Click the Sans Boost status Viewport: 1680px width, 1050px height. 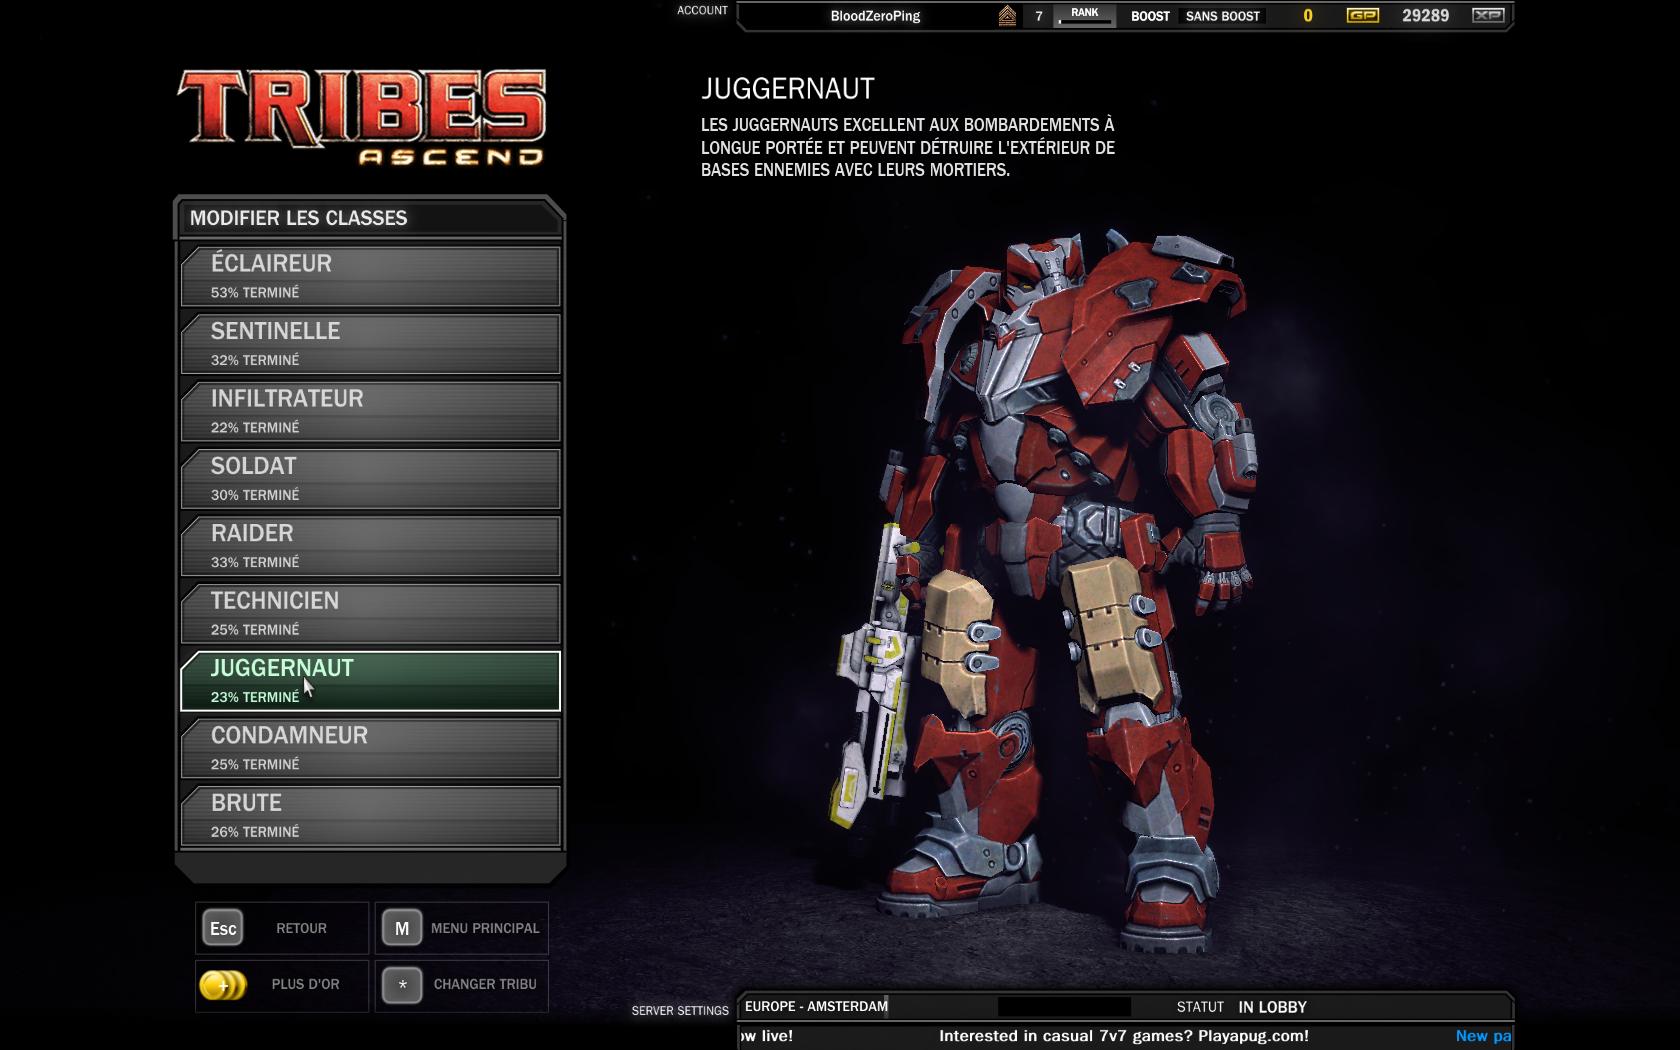[x=1223, y=16]
